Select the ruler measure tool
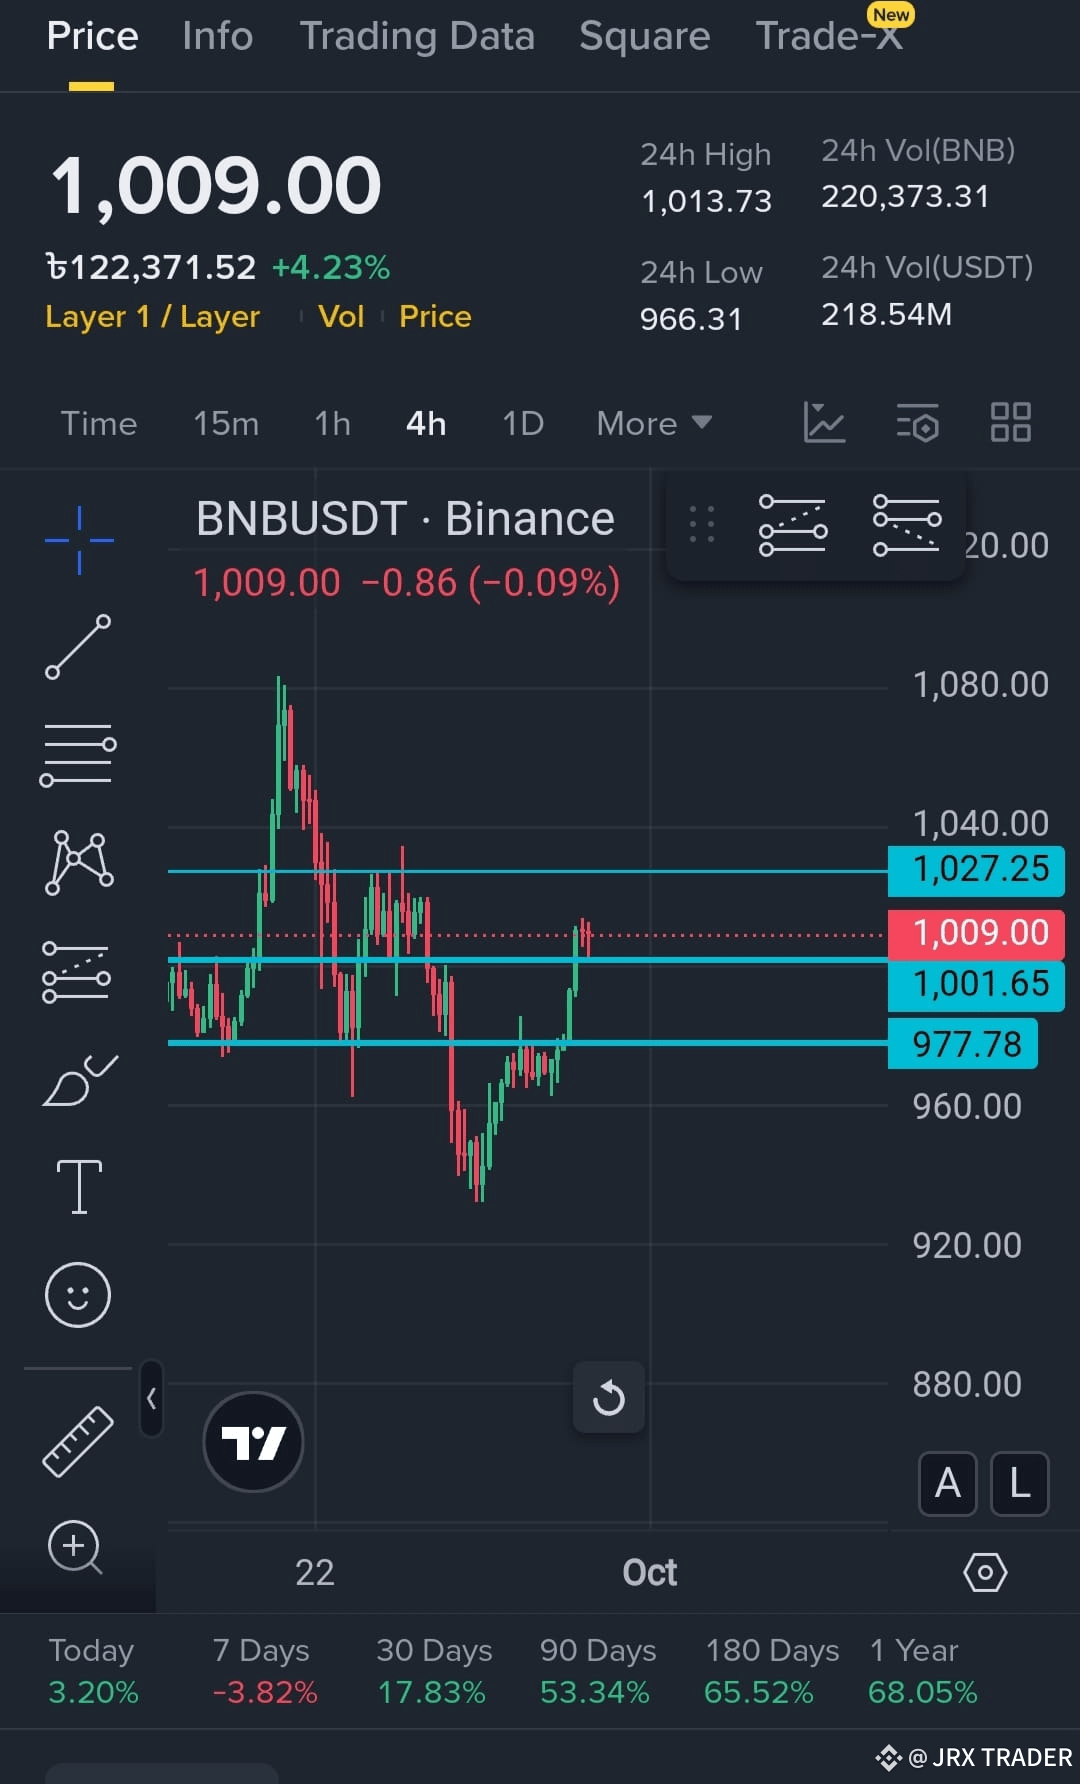Viewport: 1080px width, 1784px height. [x=78, y=1441]
